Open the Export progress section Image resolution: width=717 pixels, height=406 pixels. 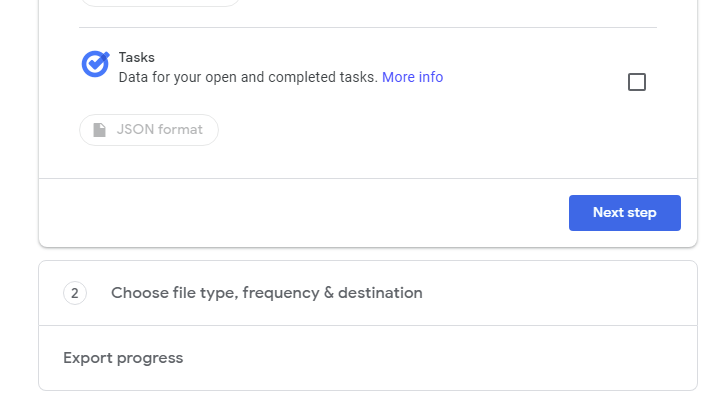(x=368, y=358)
